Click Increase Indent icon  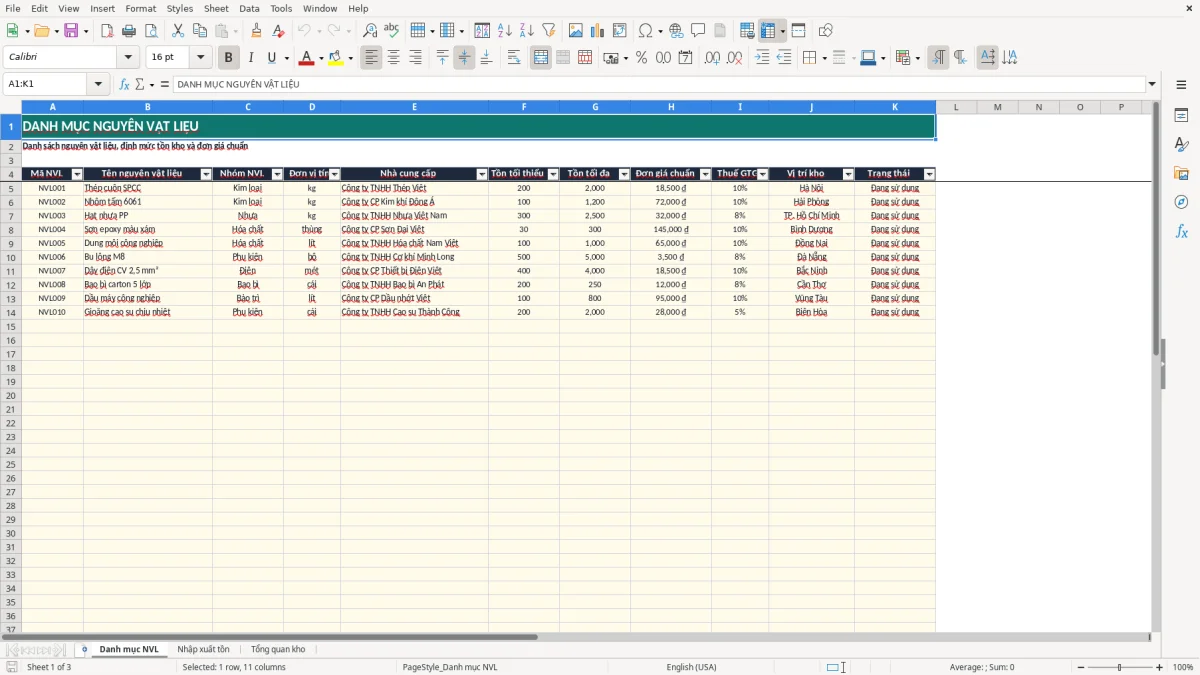(762, 58)
